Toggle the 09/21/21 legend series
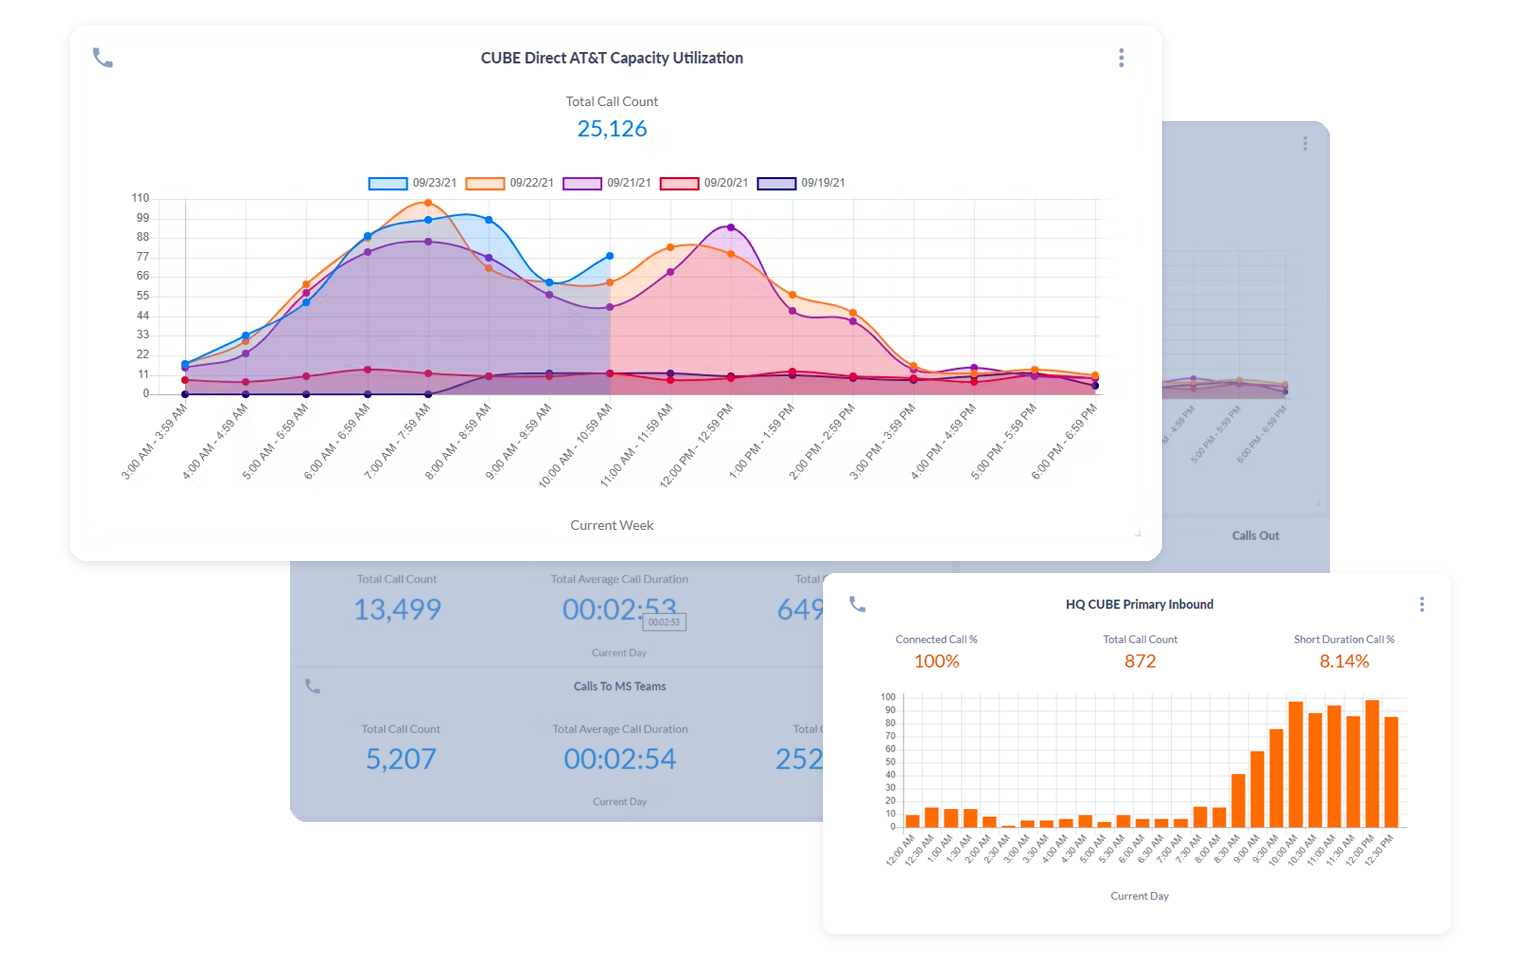Screen dimensions: 1523x964 (606, 183)
